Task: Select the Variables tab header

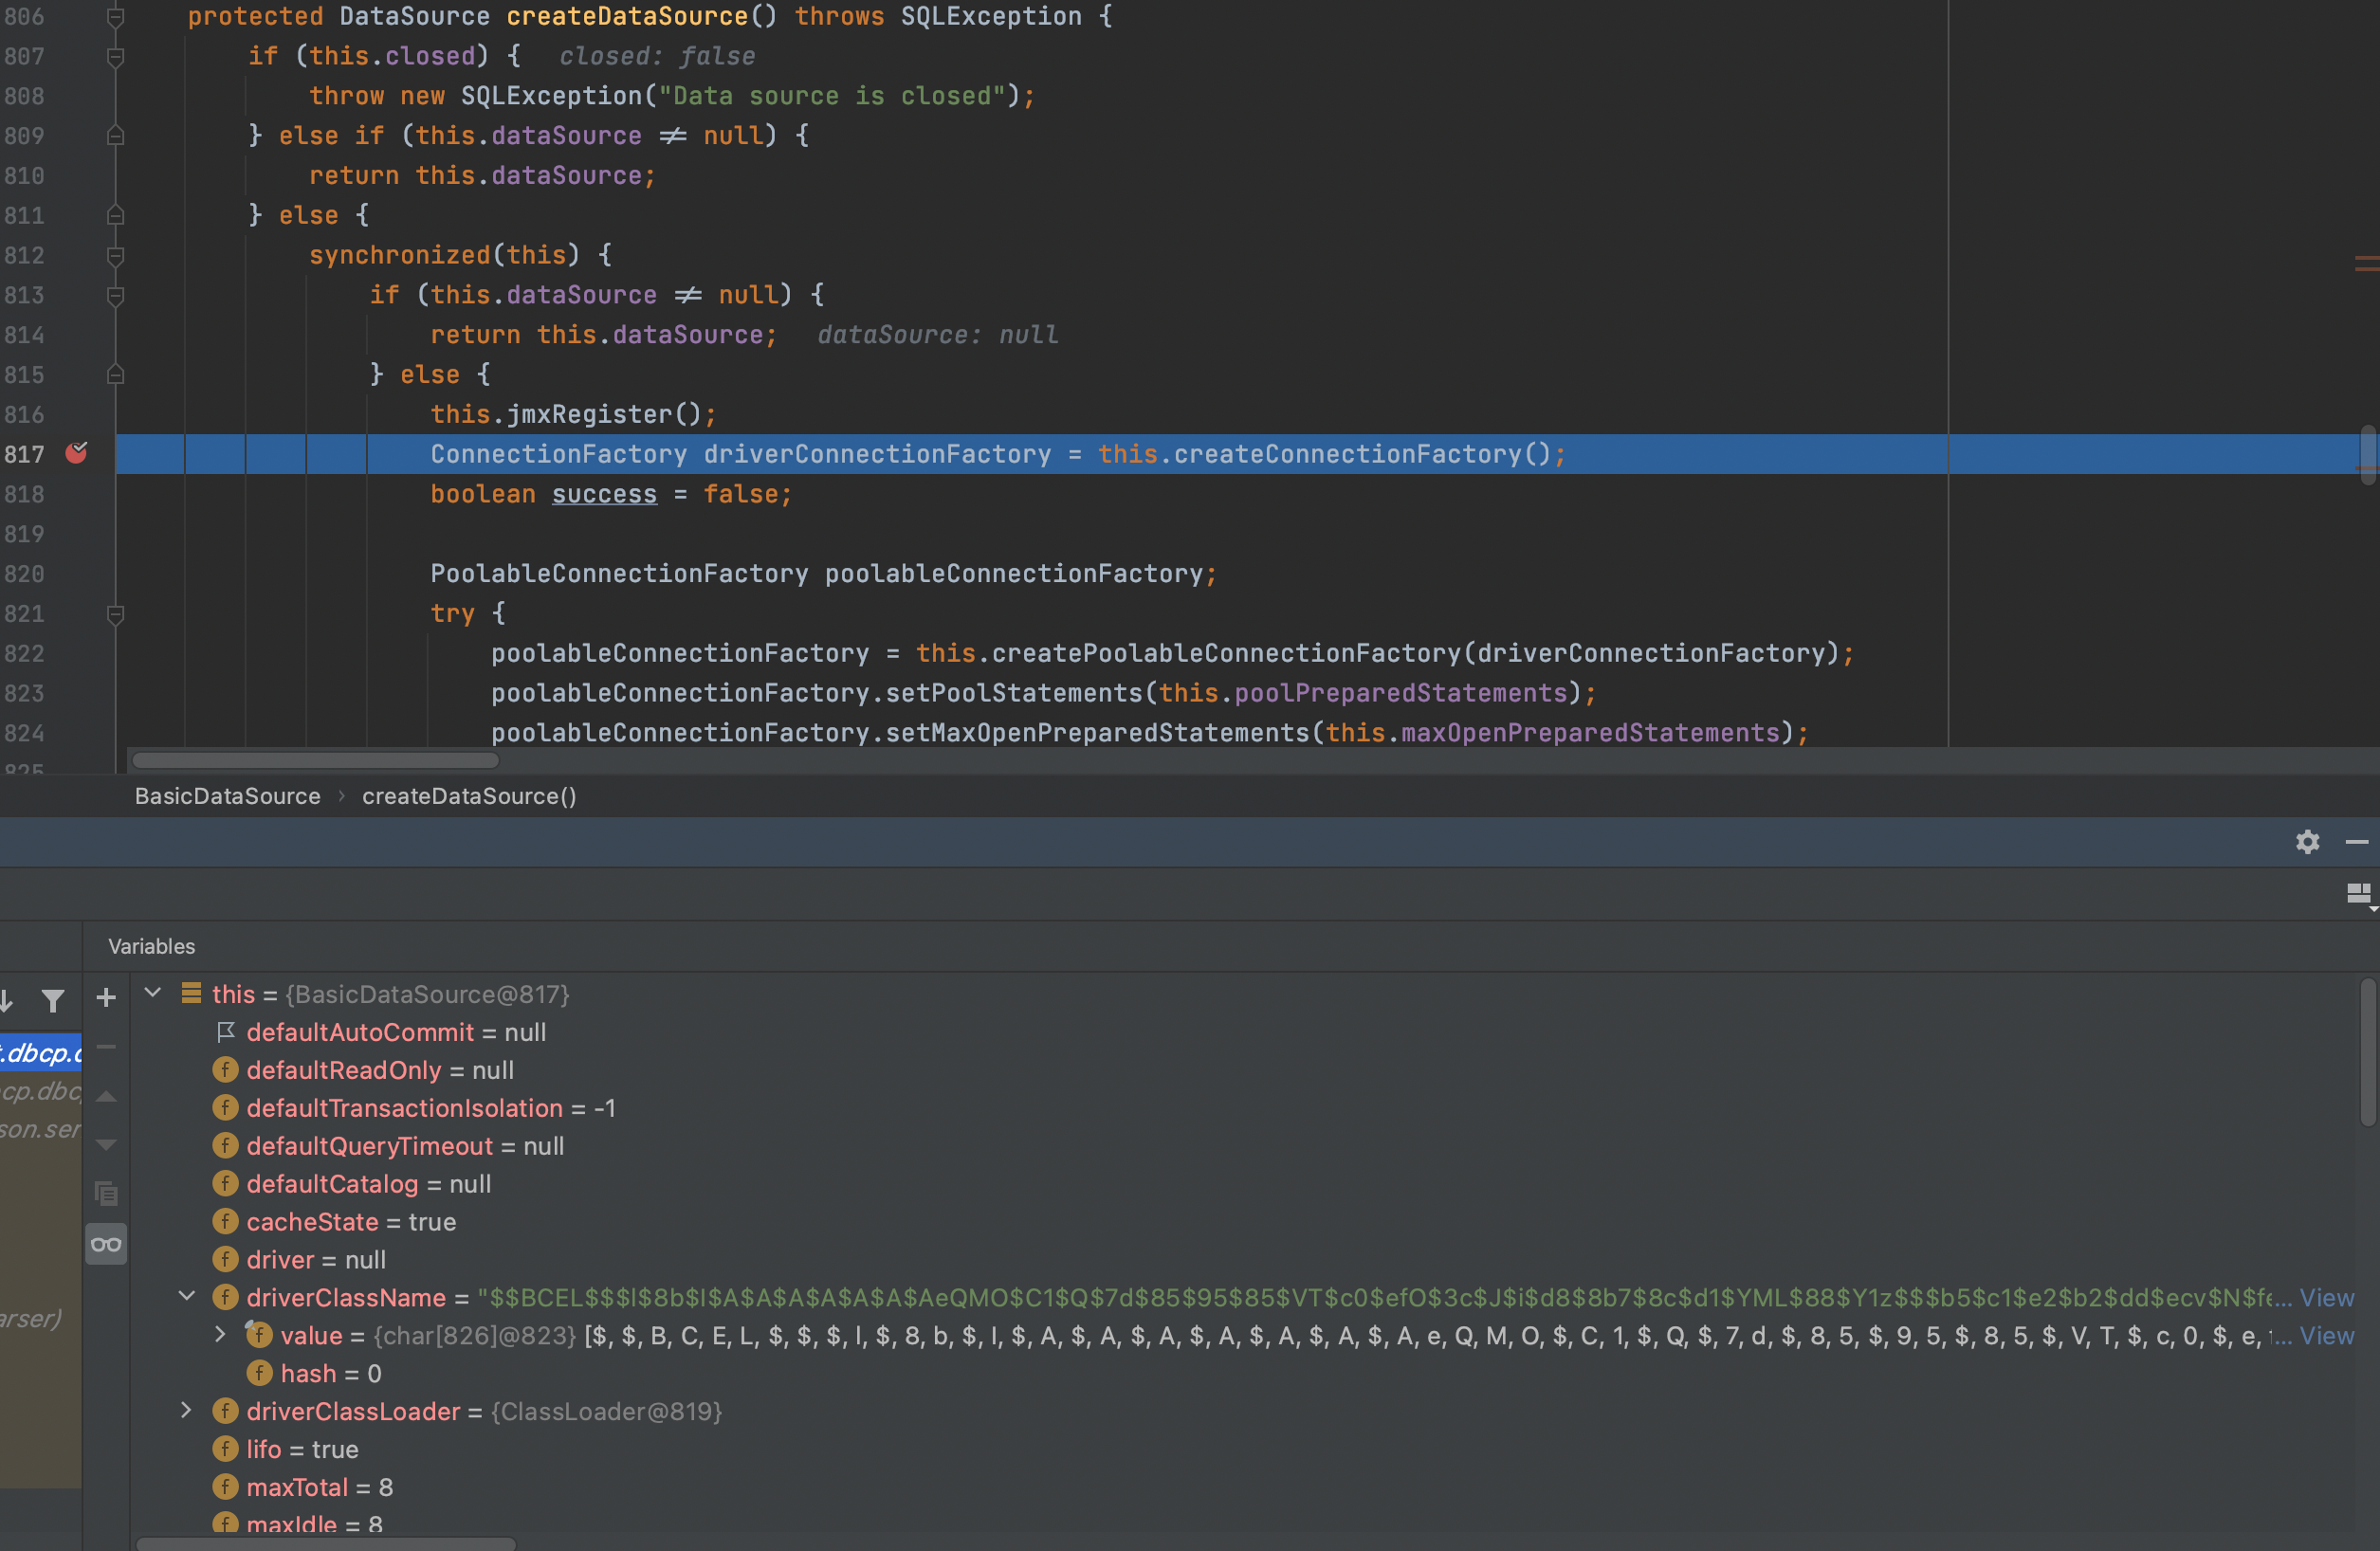Action: point(152,946)
